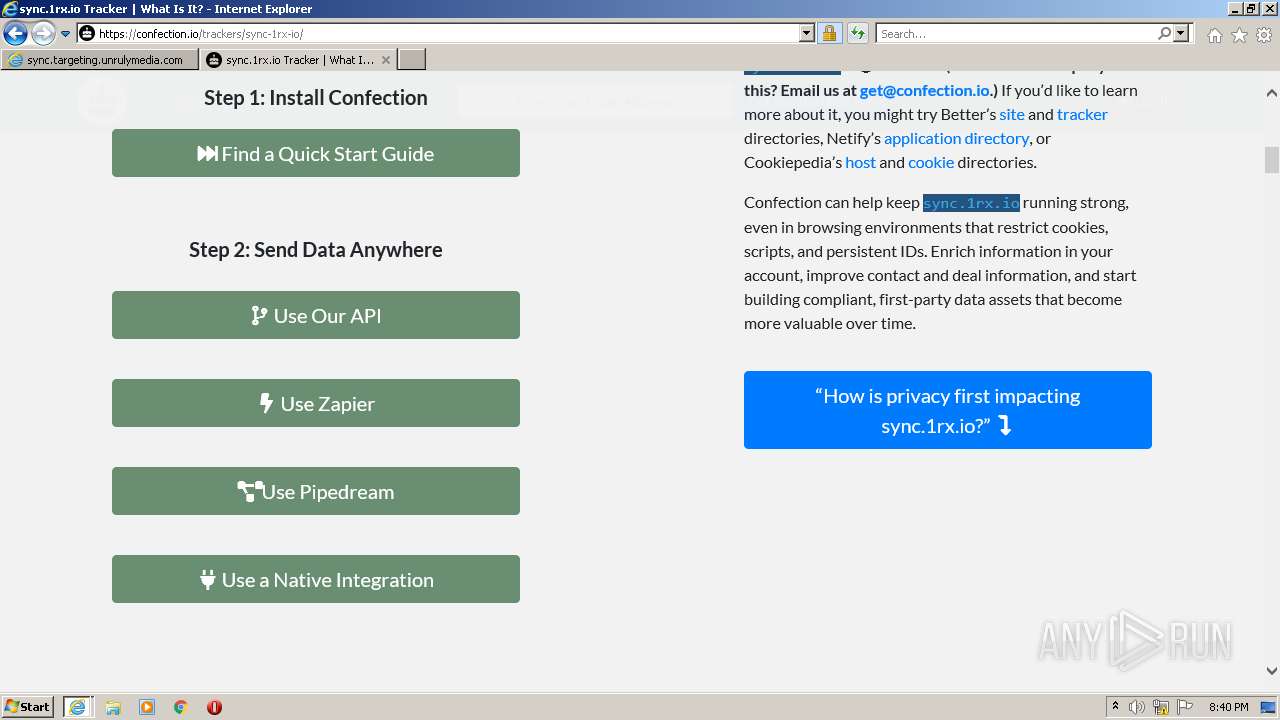Click the Use Zapier button

(316, 403)
